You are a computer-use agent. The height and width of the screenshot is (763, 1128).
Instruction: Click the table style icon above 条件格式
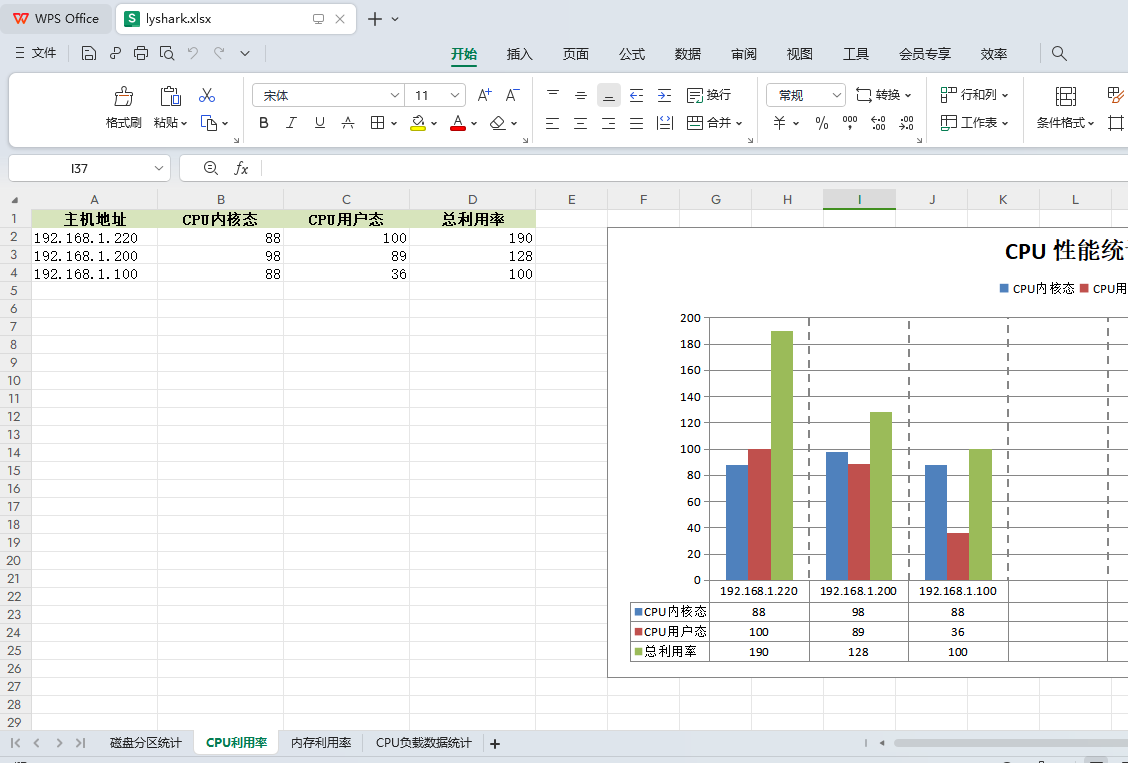click(1065, 96)
